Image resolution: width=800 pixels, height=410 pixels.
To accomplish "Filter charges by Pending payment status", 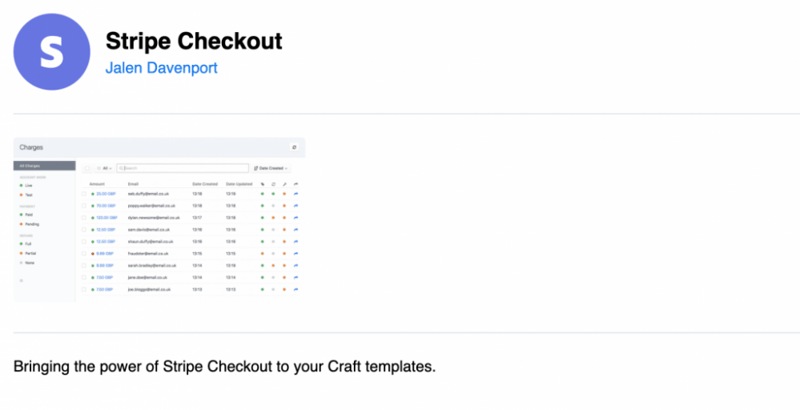I will click(x=30, y=225).
